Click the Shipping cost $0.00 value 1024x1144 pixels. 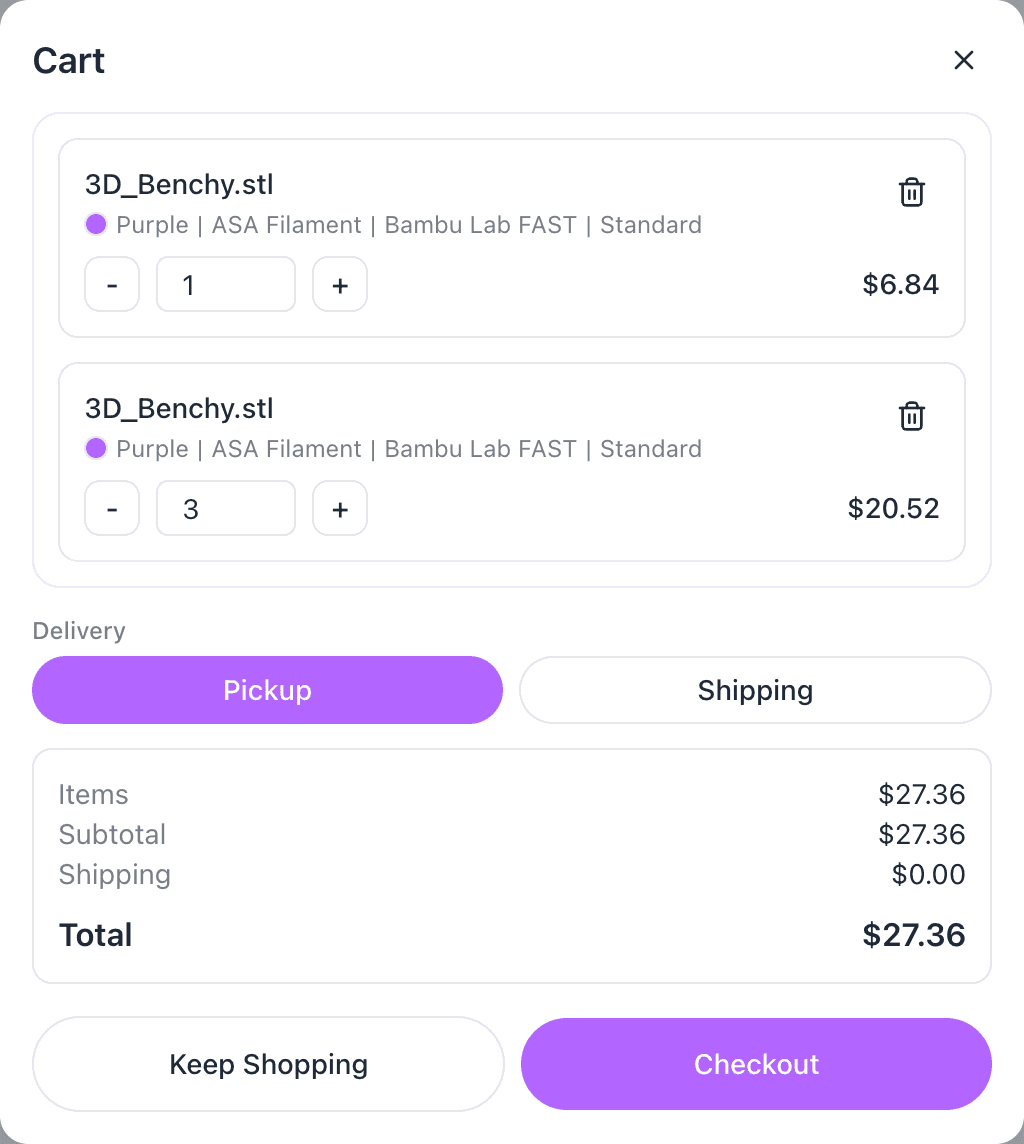(928, 875)
